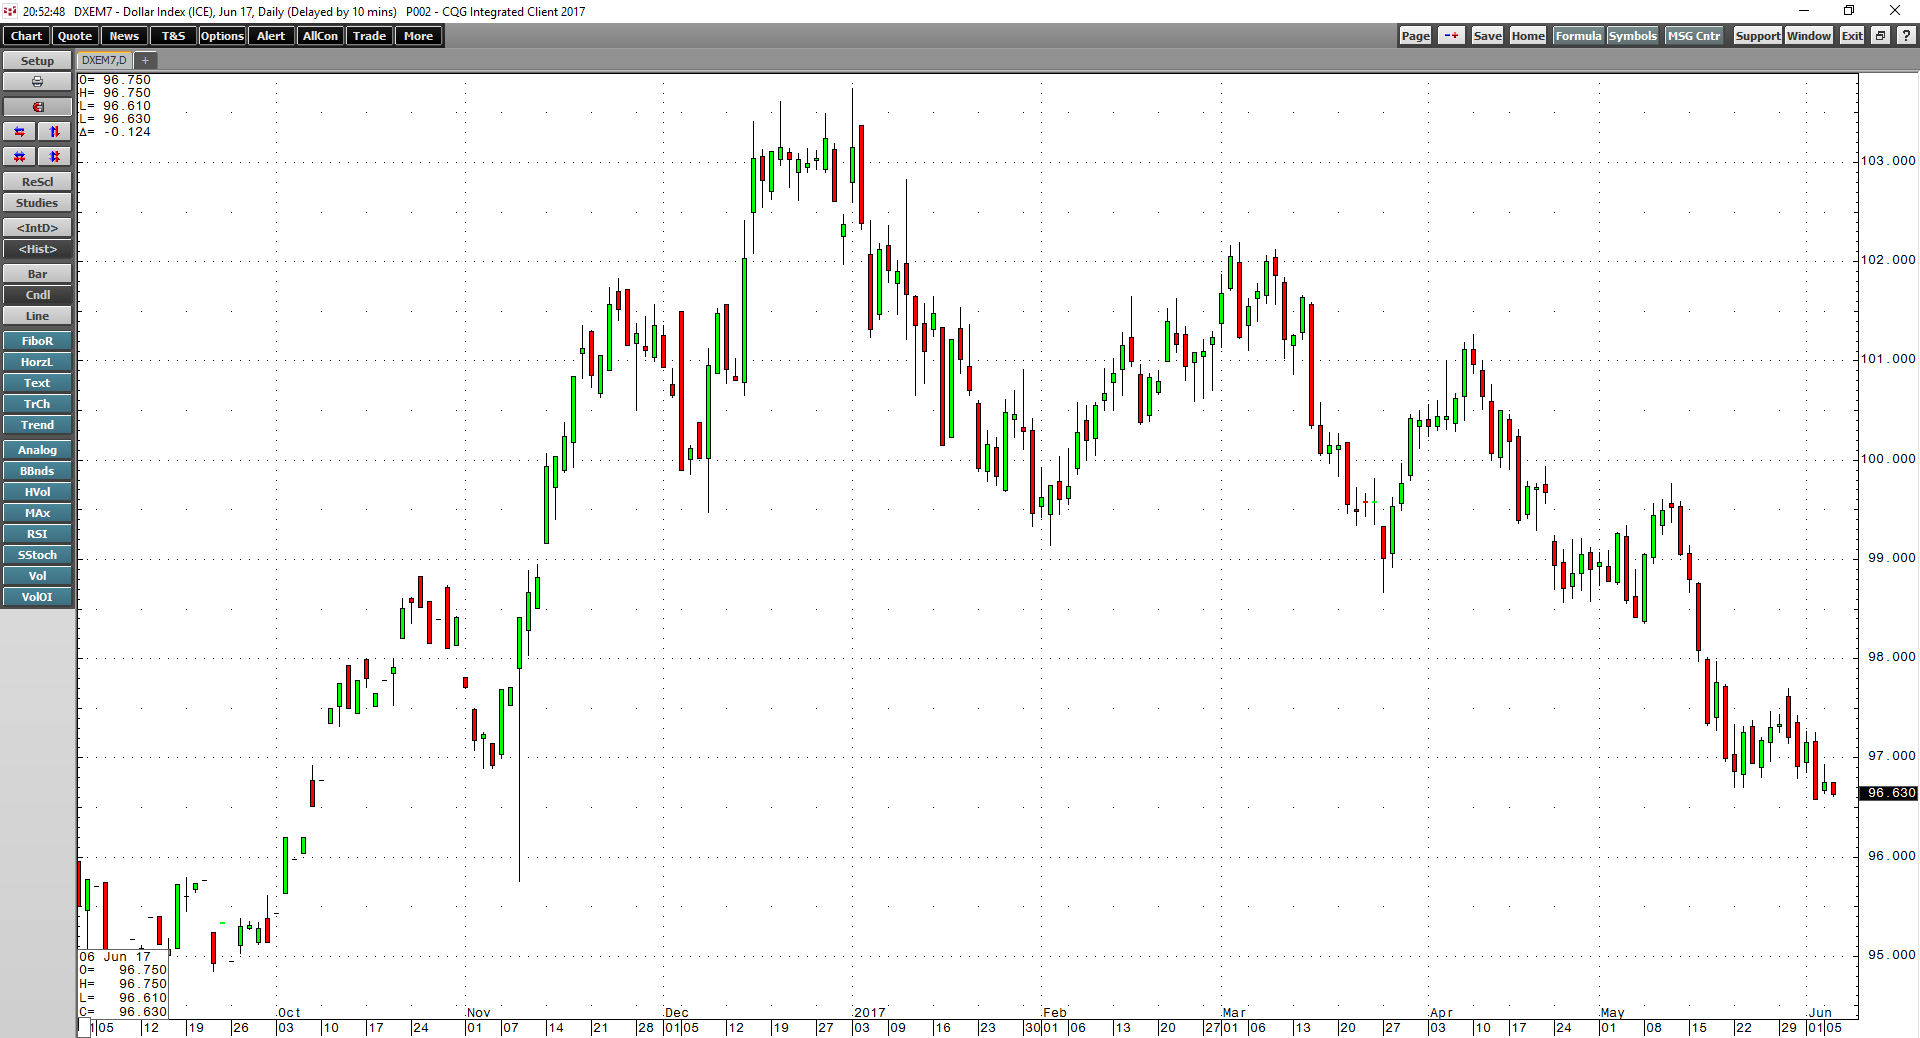Click the vertical expand arrows icon
Screen dimensions: 1920x1038
[x=55, y=132]
